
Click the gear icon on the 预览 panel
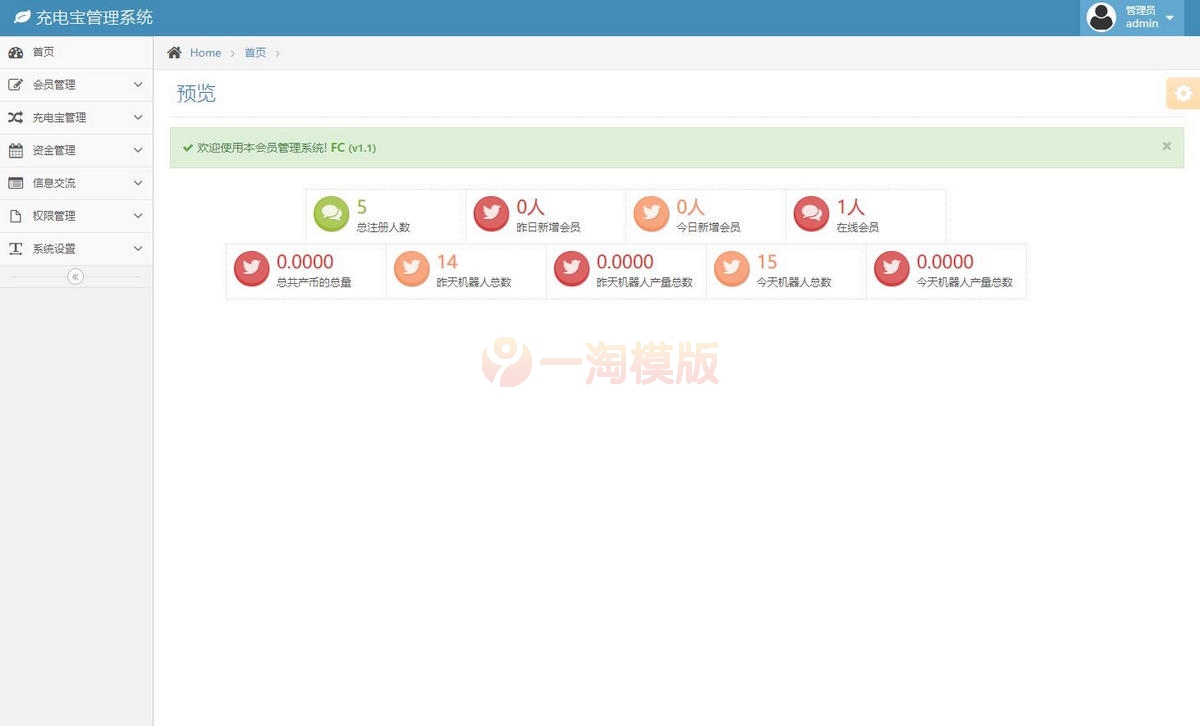tap(1182, 92)
